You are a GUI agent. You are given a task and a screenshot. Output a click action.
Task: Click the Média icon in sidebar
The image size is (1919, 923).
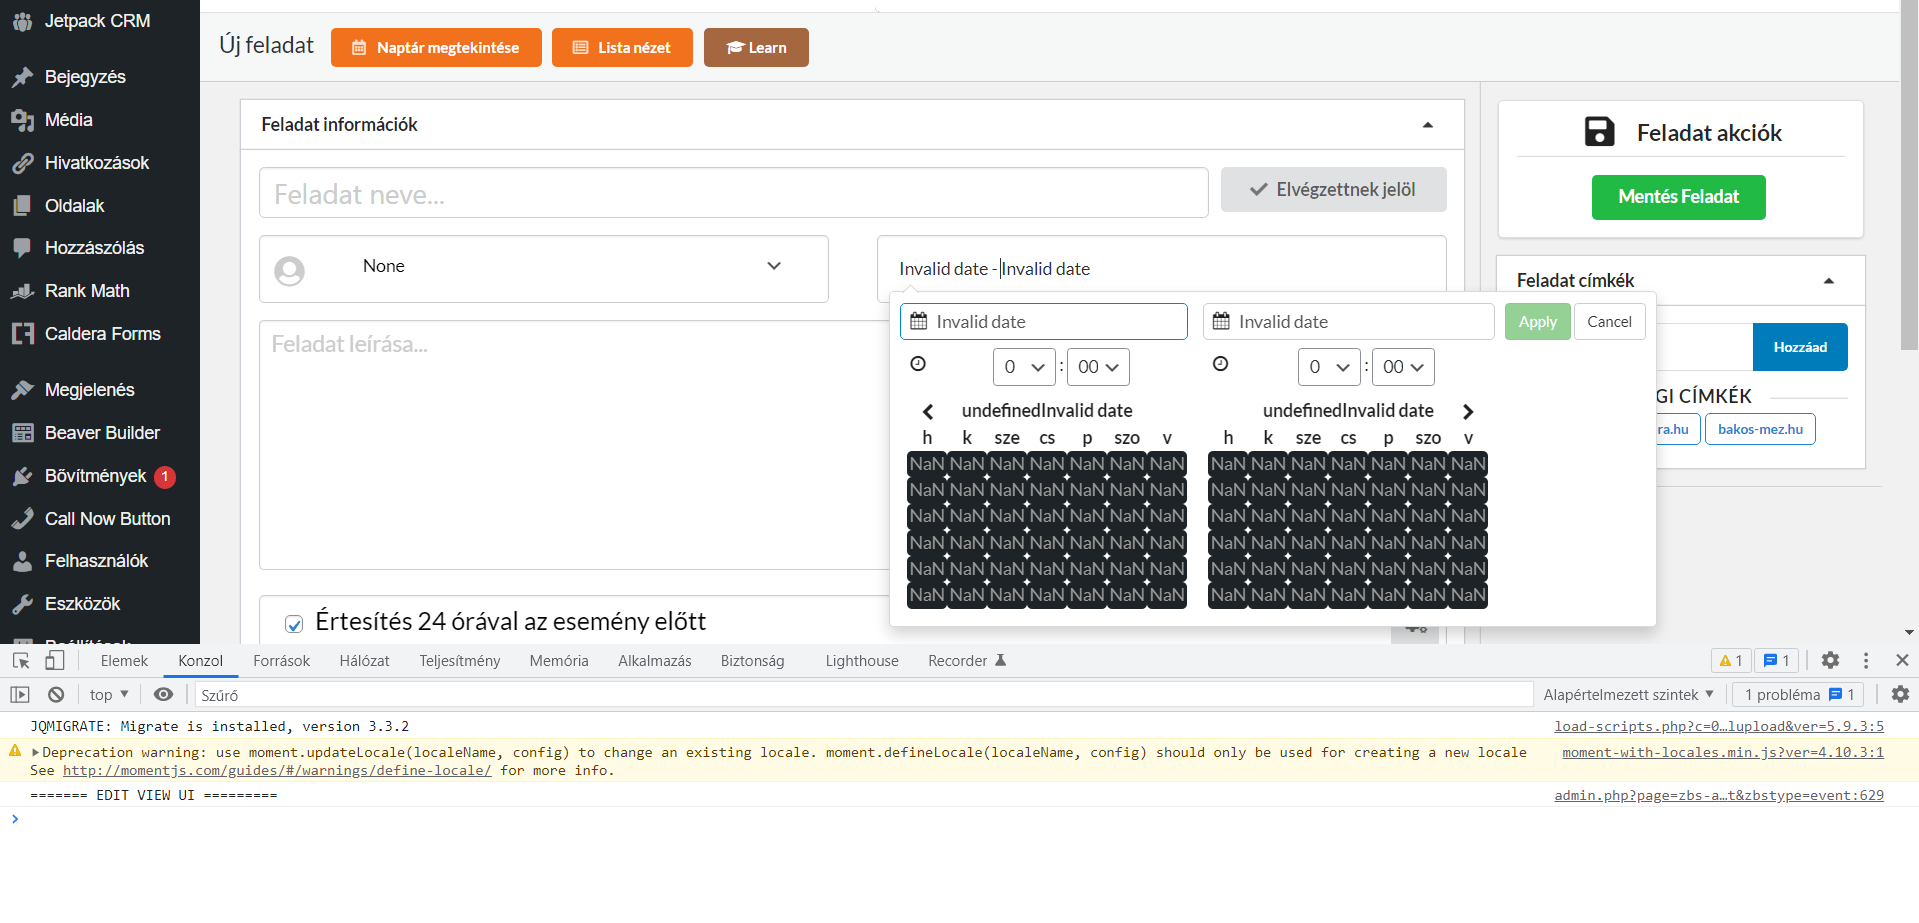pos(22,120)
